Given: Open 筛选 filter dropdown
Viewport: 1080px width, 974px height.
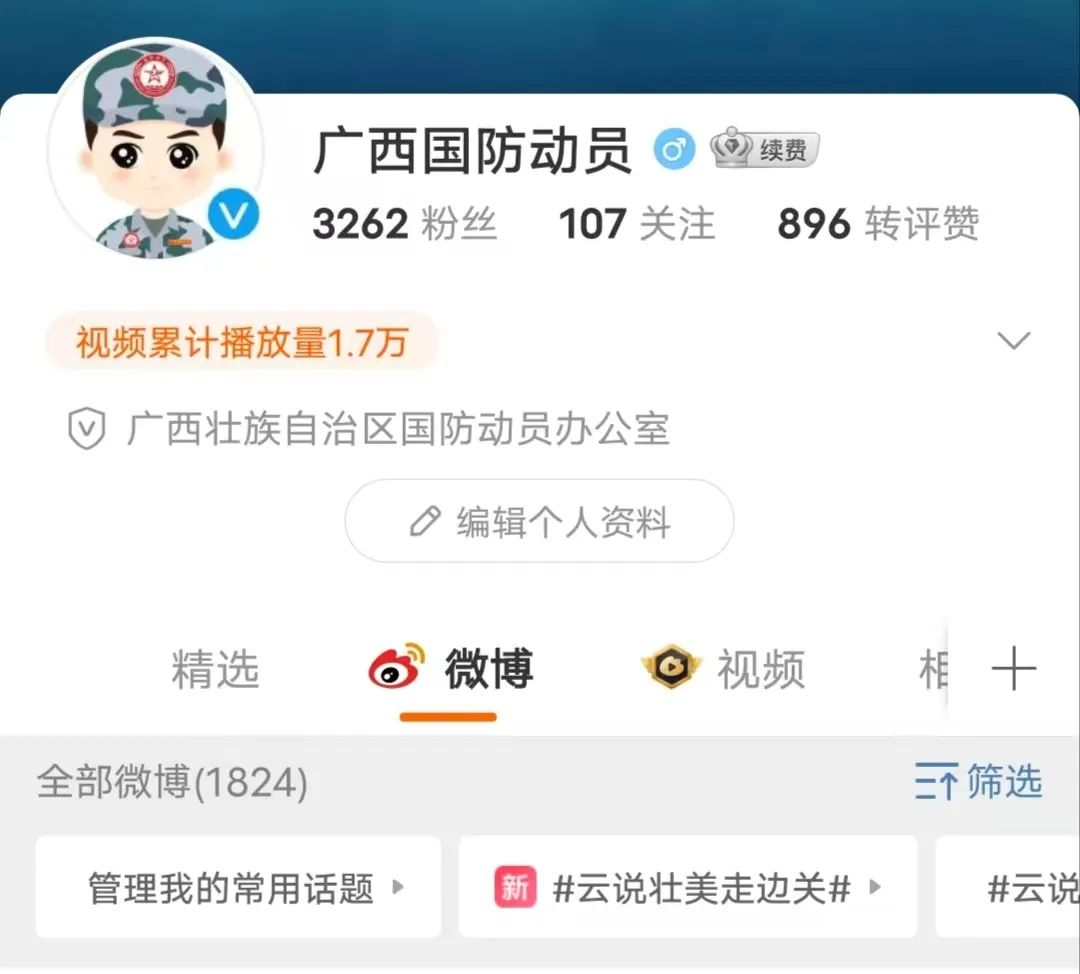Looking at the screenshot, I should click(978, 781).
